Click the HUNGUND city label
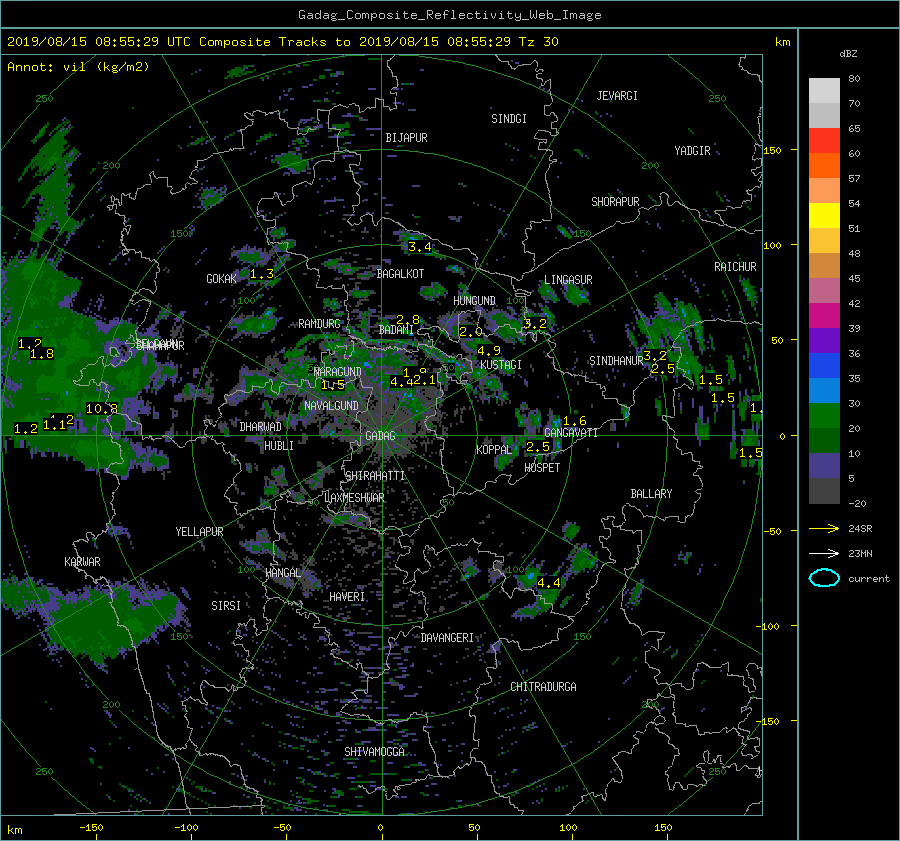Image resolution: width=900 pixels, height=841 pixels. (x=474, y=301)
